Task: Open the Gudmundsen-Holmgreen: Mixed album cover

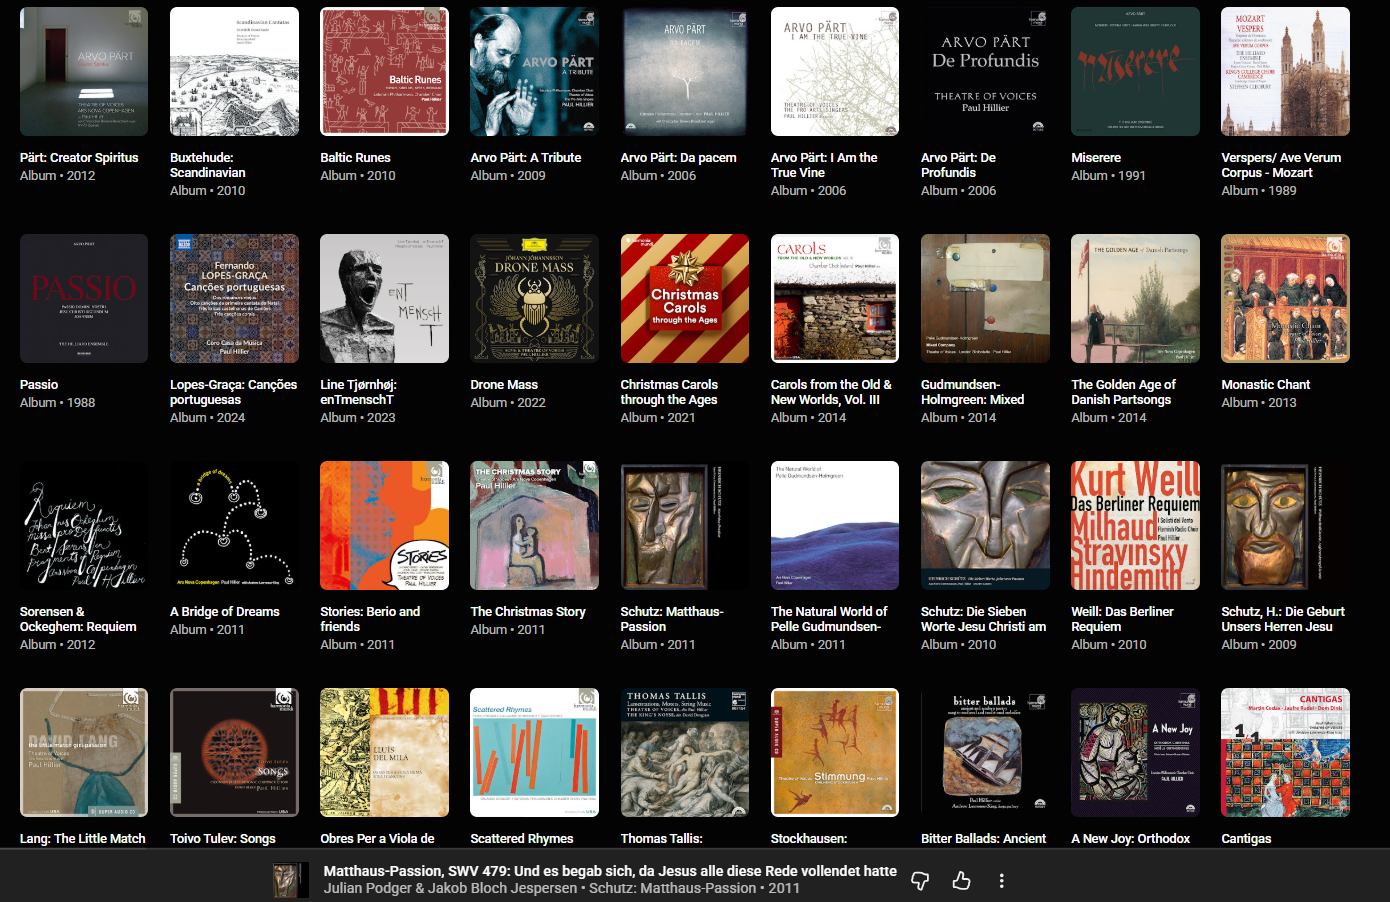Action: tap(985, 299)
